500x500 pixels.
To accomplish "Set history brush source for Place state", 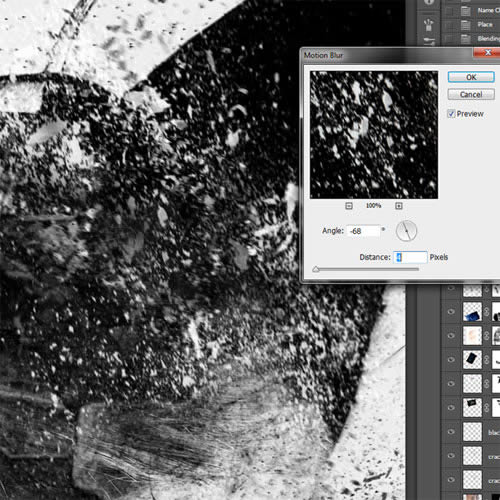I will pyautogui.click(x=450, y=25).
